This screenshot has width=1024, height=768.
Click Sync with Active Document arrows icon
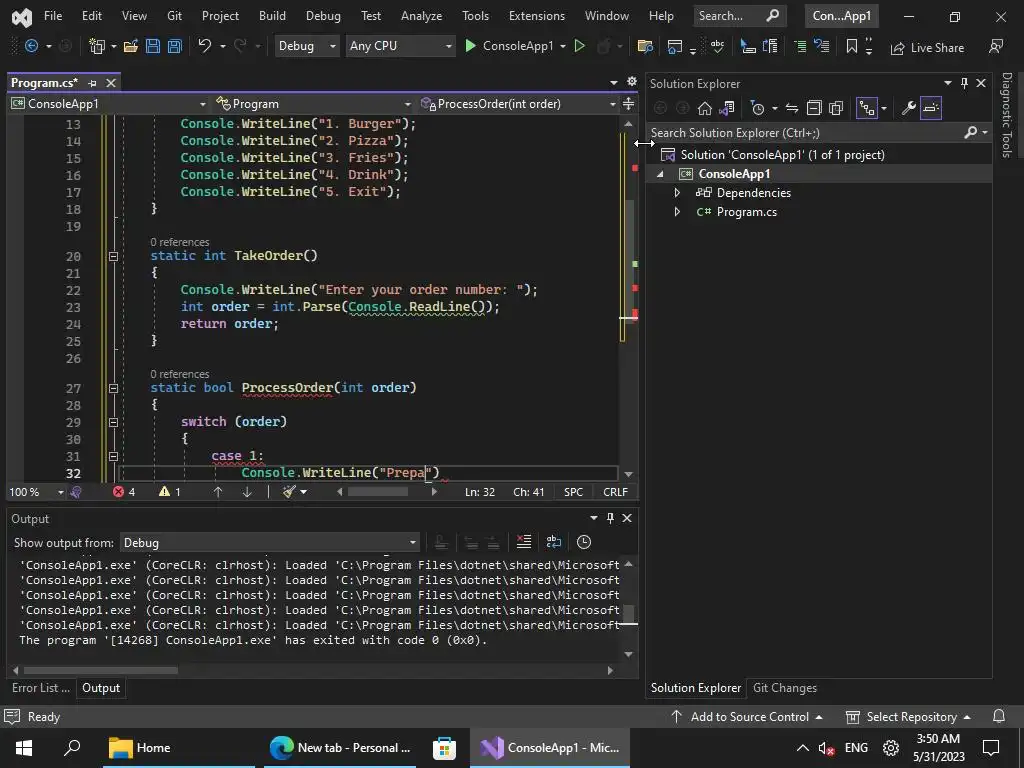click(792, 108)
